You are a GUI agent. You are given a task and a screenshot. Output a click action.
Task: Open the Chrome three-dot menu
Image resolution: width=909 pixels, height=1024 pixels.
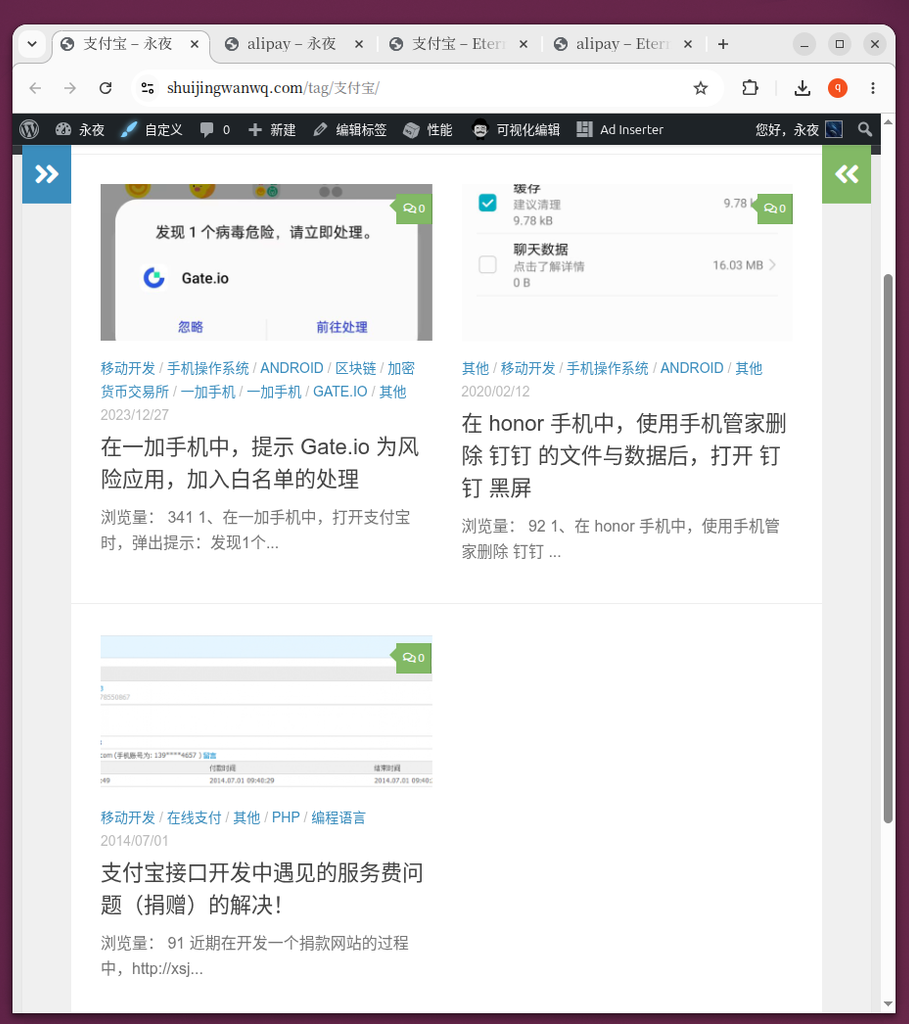[x=873, y=88]
